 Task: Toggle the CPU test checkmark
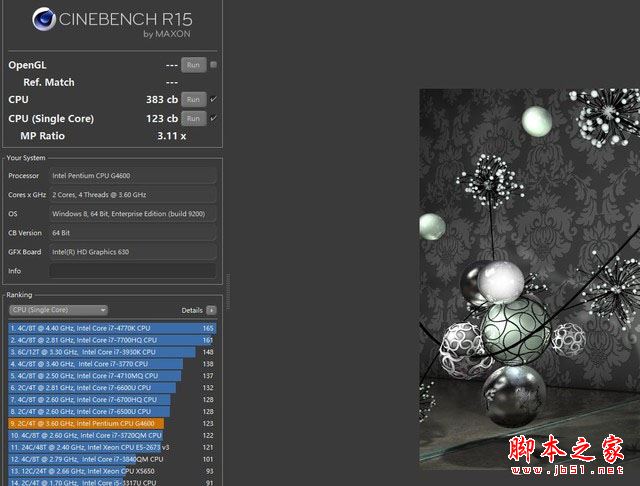click(x=213, y=99)
